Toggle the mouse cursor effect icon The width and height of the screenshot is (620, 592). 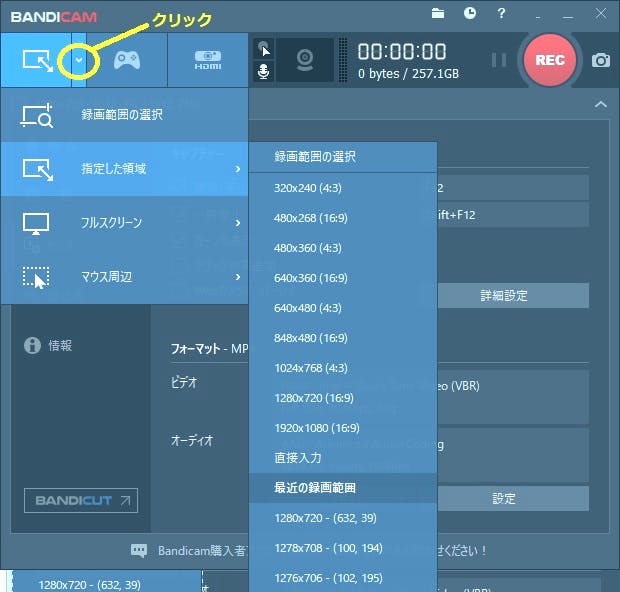[264, 49]
